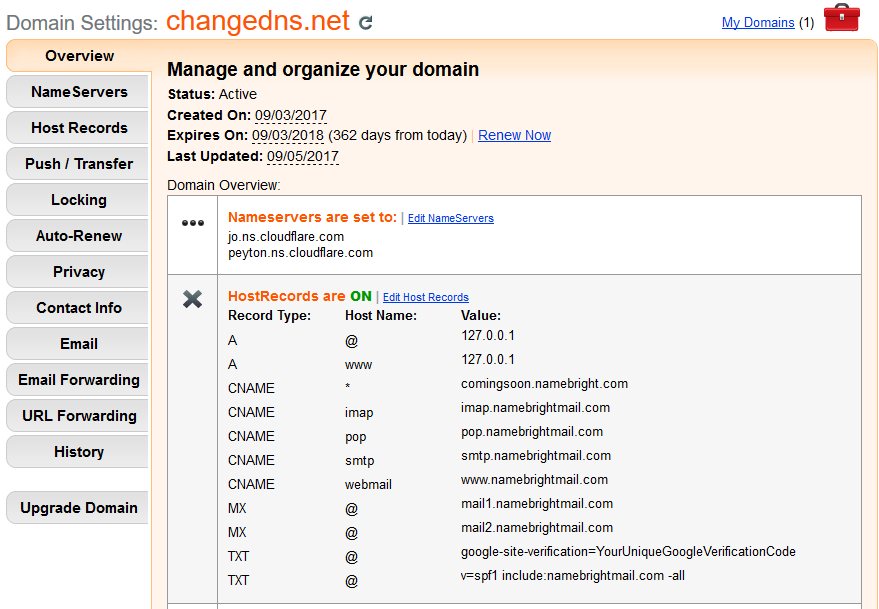Image resolution: width=879 pixels, height=609 pixels.
Task: Open the red toolbox icon
Action: click(841, 19)
